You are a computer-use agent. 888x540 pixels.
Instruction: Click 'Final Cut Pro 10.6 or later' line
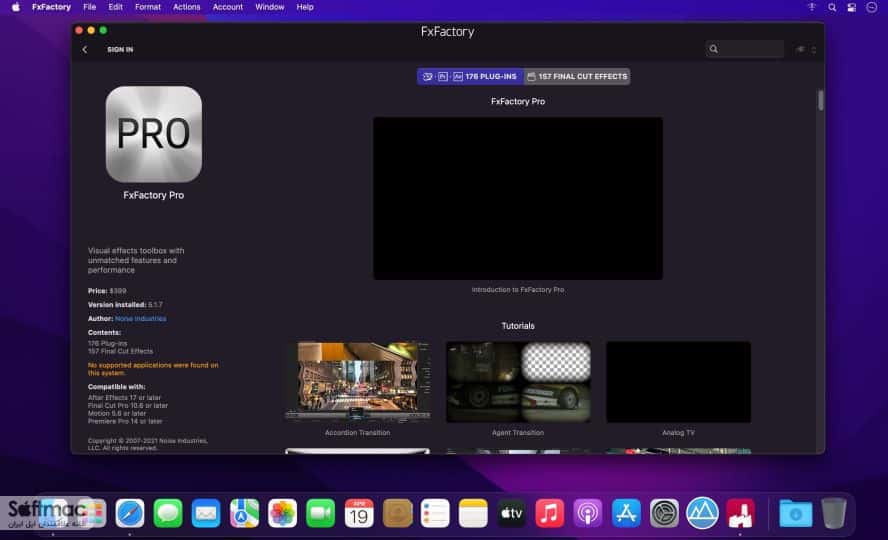(x=127, y=406)
